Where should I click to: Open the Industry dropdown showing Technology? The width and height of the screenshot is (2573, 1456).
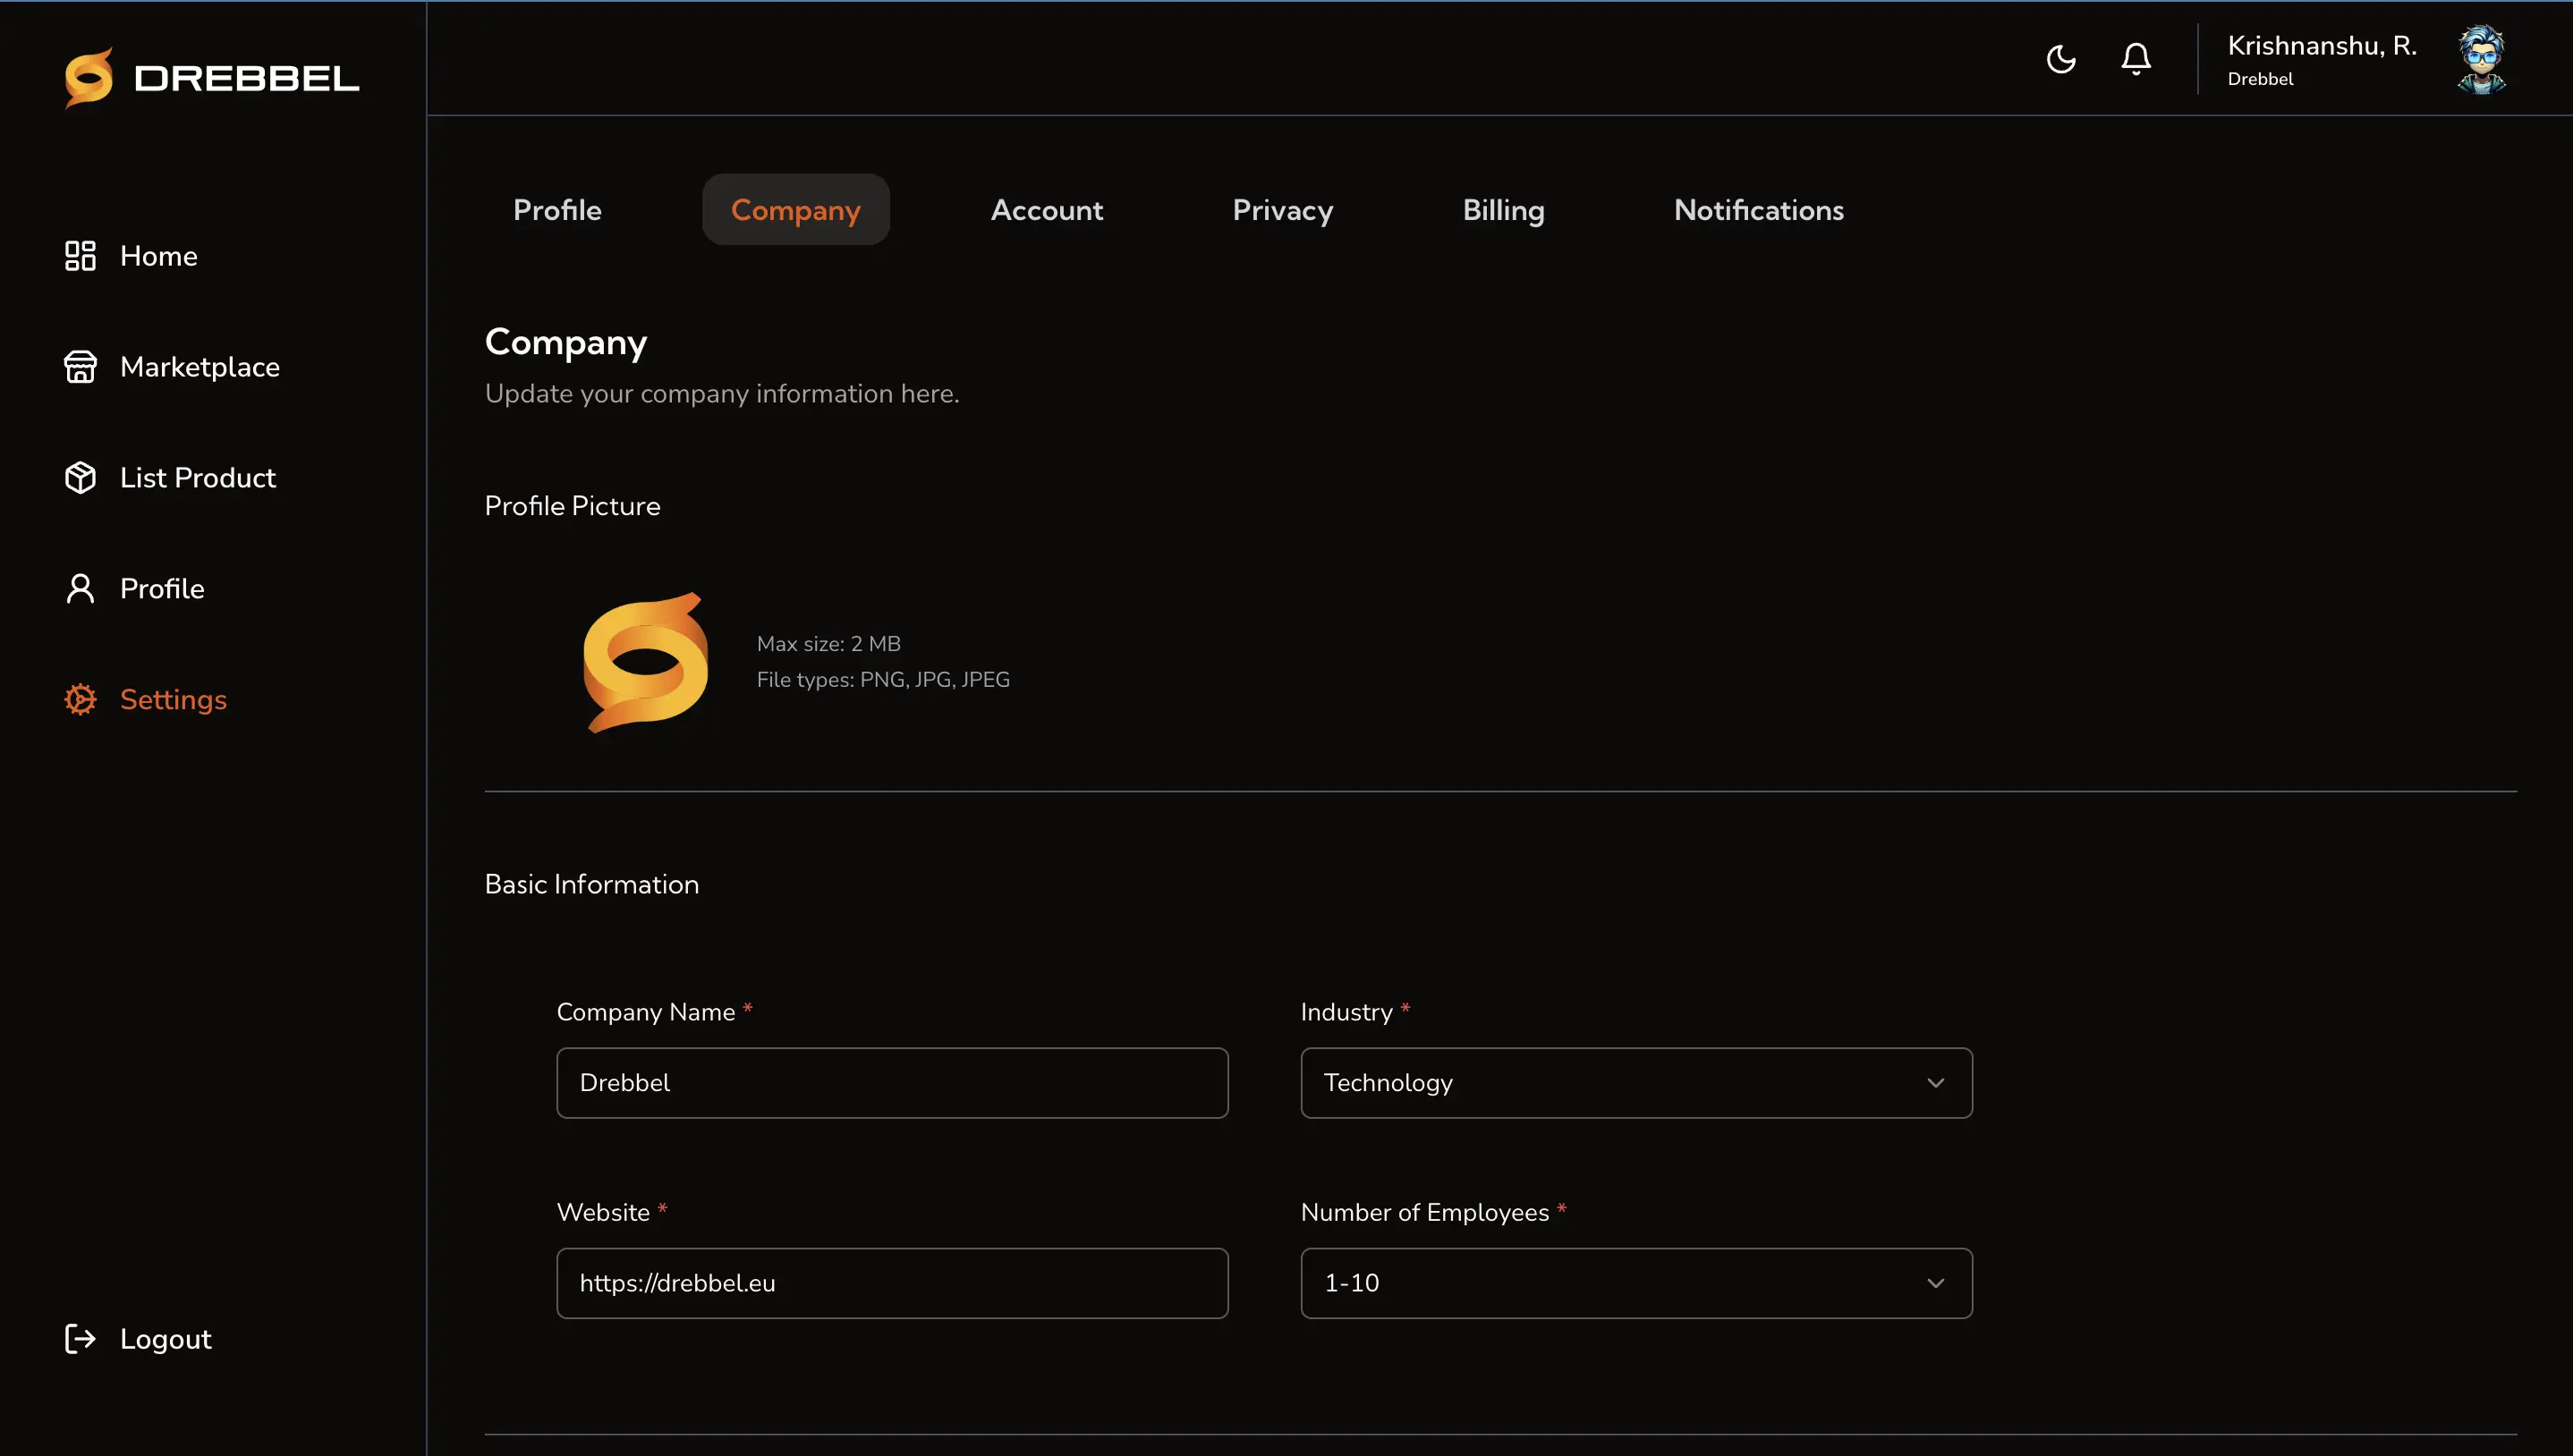[x=1636, y=1083]
